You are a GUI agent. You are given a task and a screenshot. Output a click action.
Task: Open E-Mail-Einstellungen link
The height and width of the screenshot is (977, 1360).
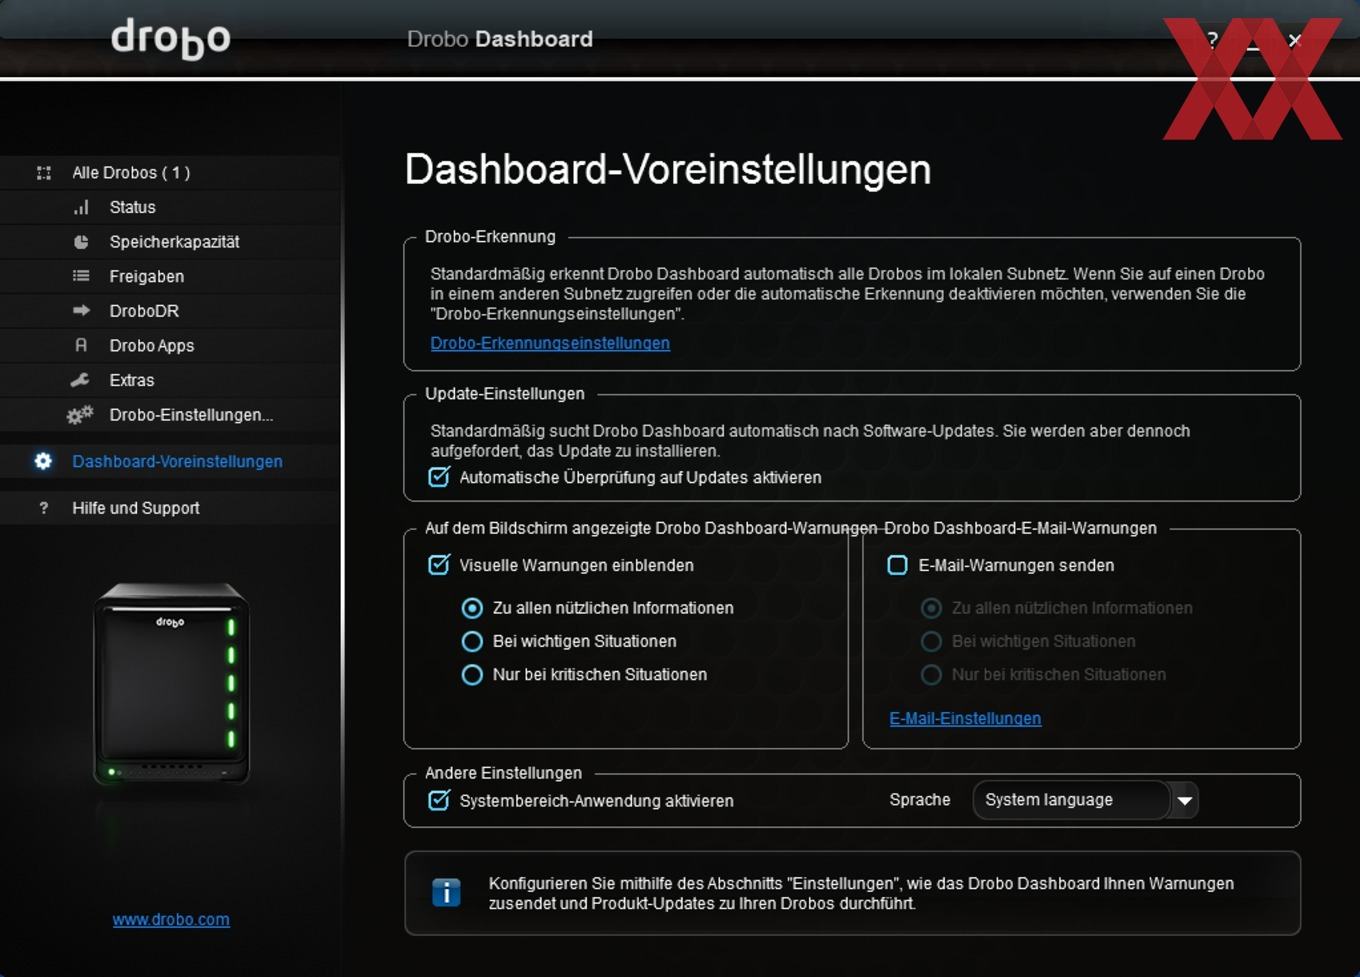(x=965, y=718)
